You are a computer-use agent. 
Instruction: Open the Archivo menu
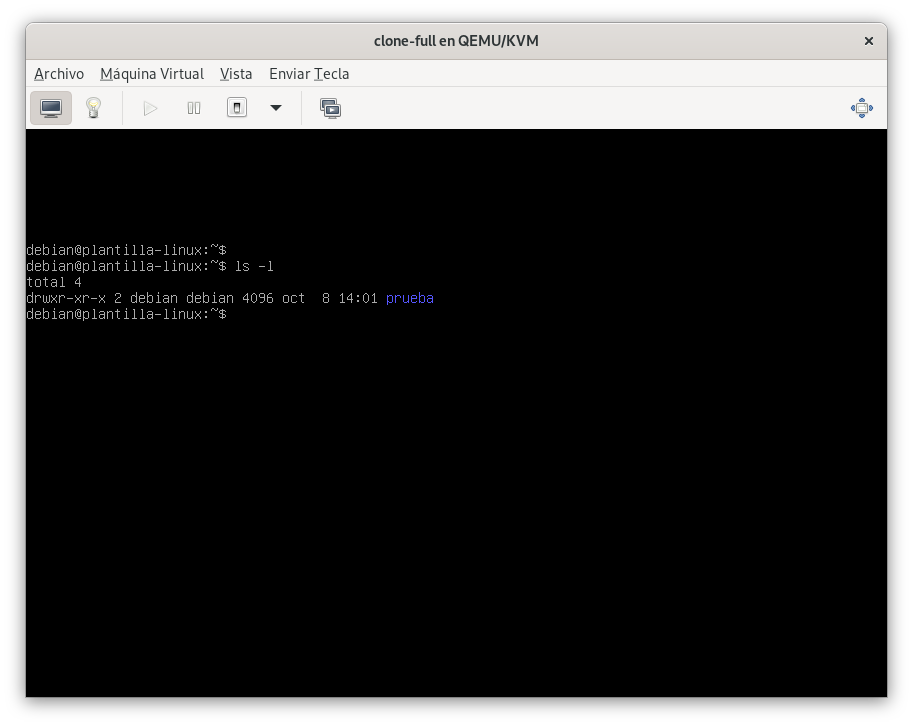pyautogui.click(x=59, y=74)
